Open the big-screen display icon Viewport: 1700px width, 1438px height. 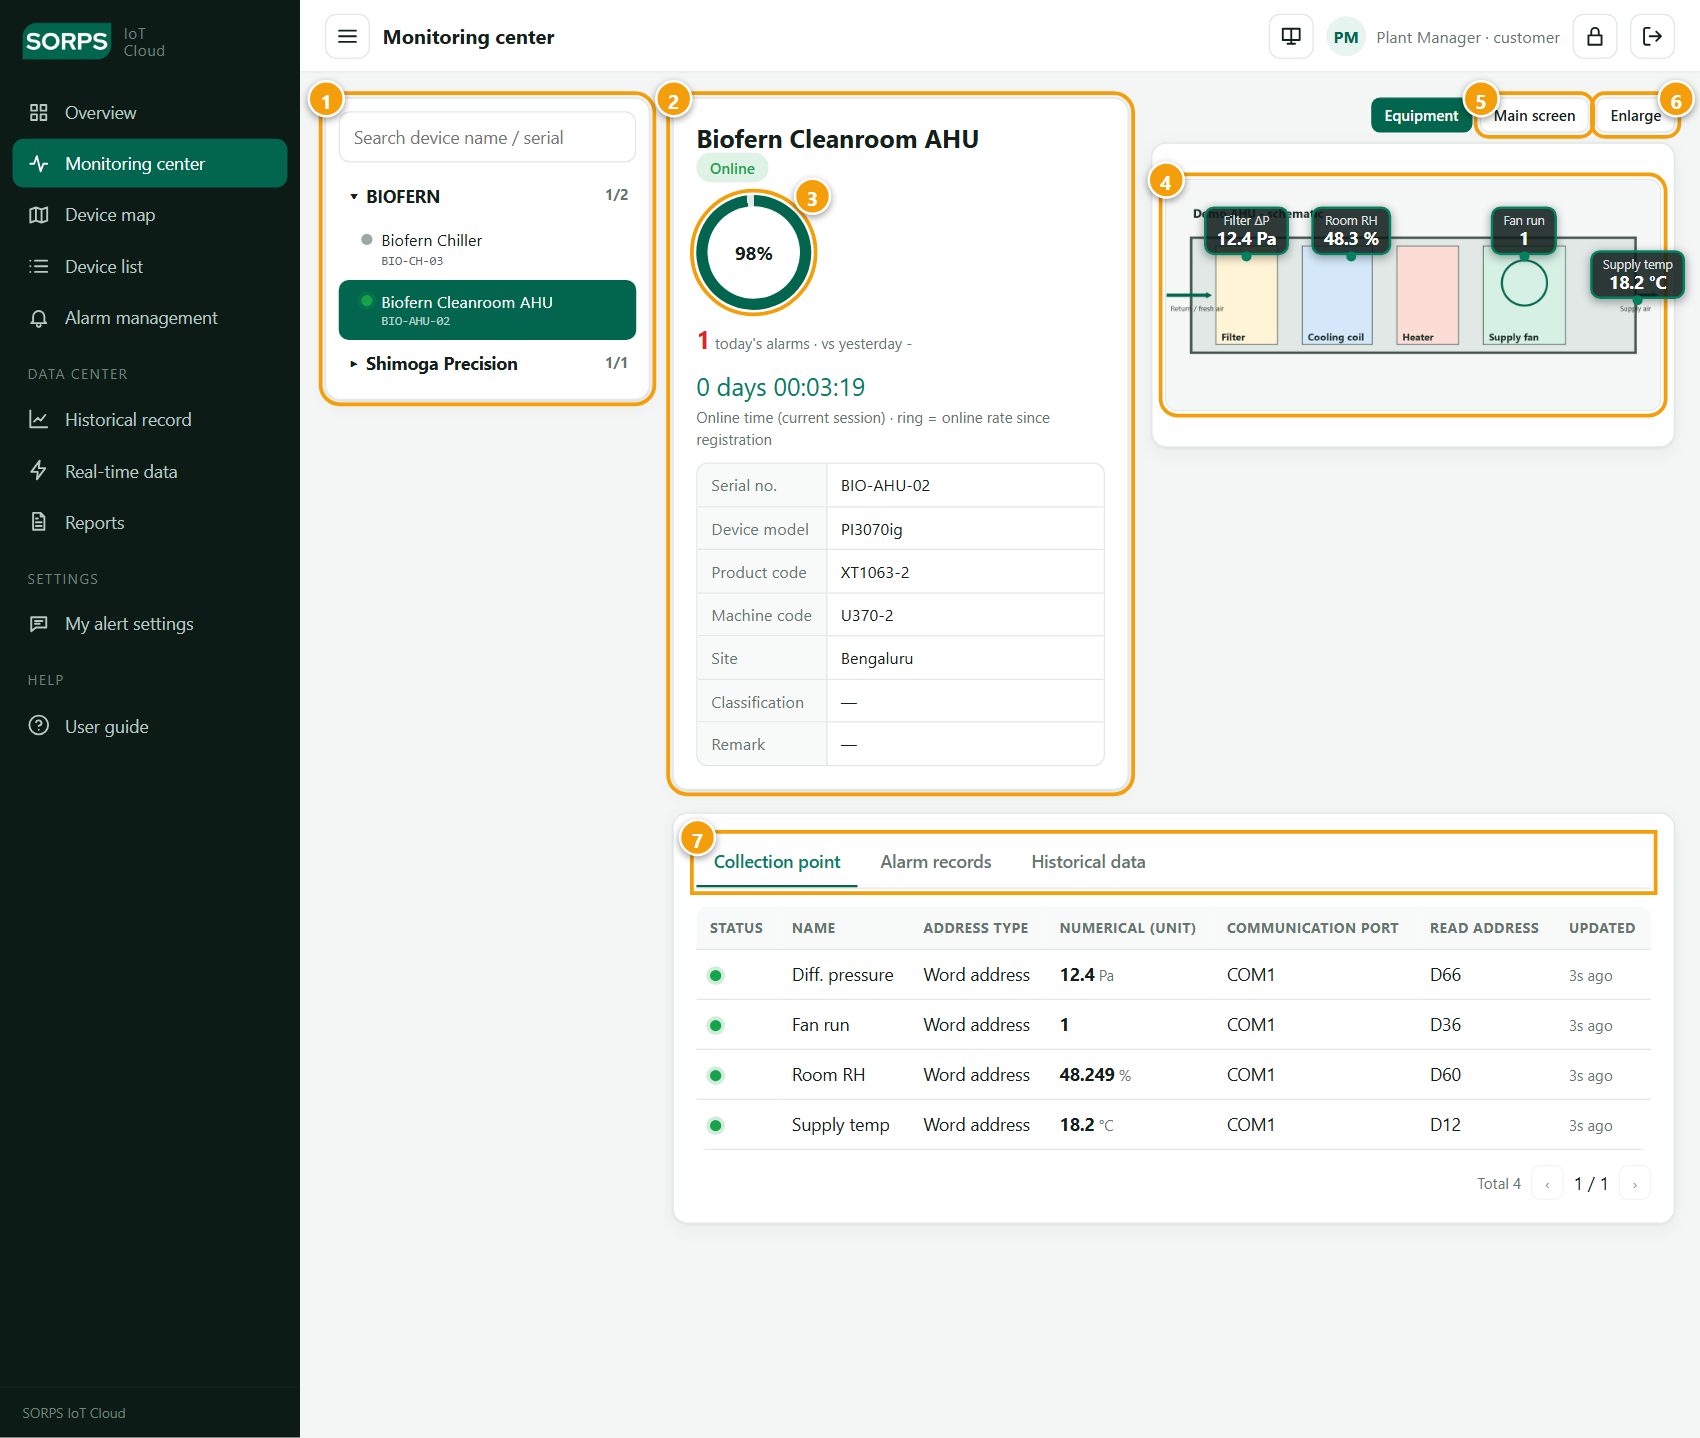point(1291,37)
